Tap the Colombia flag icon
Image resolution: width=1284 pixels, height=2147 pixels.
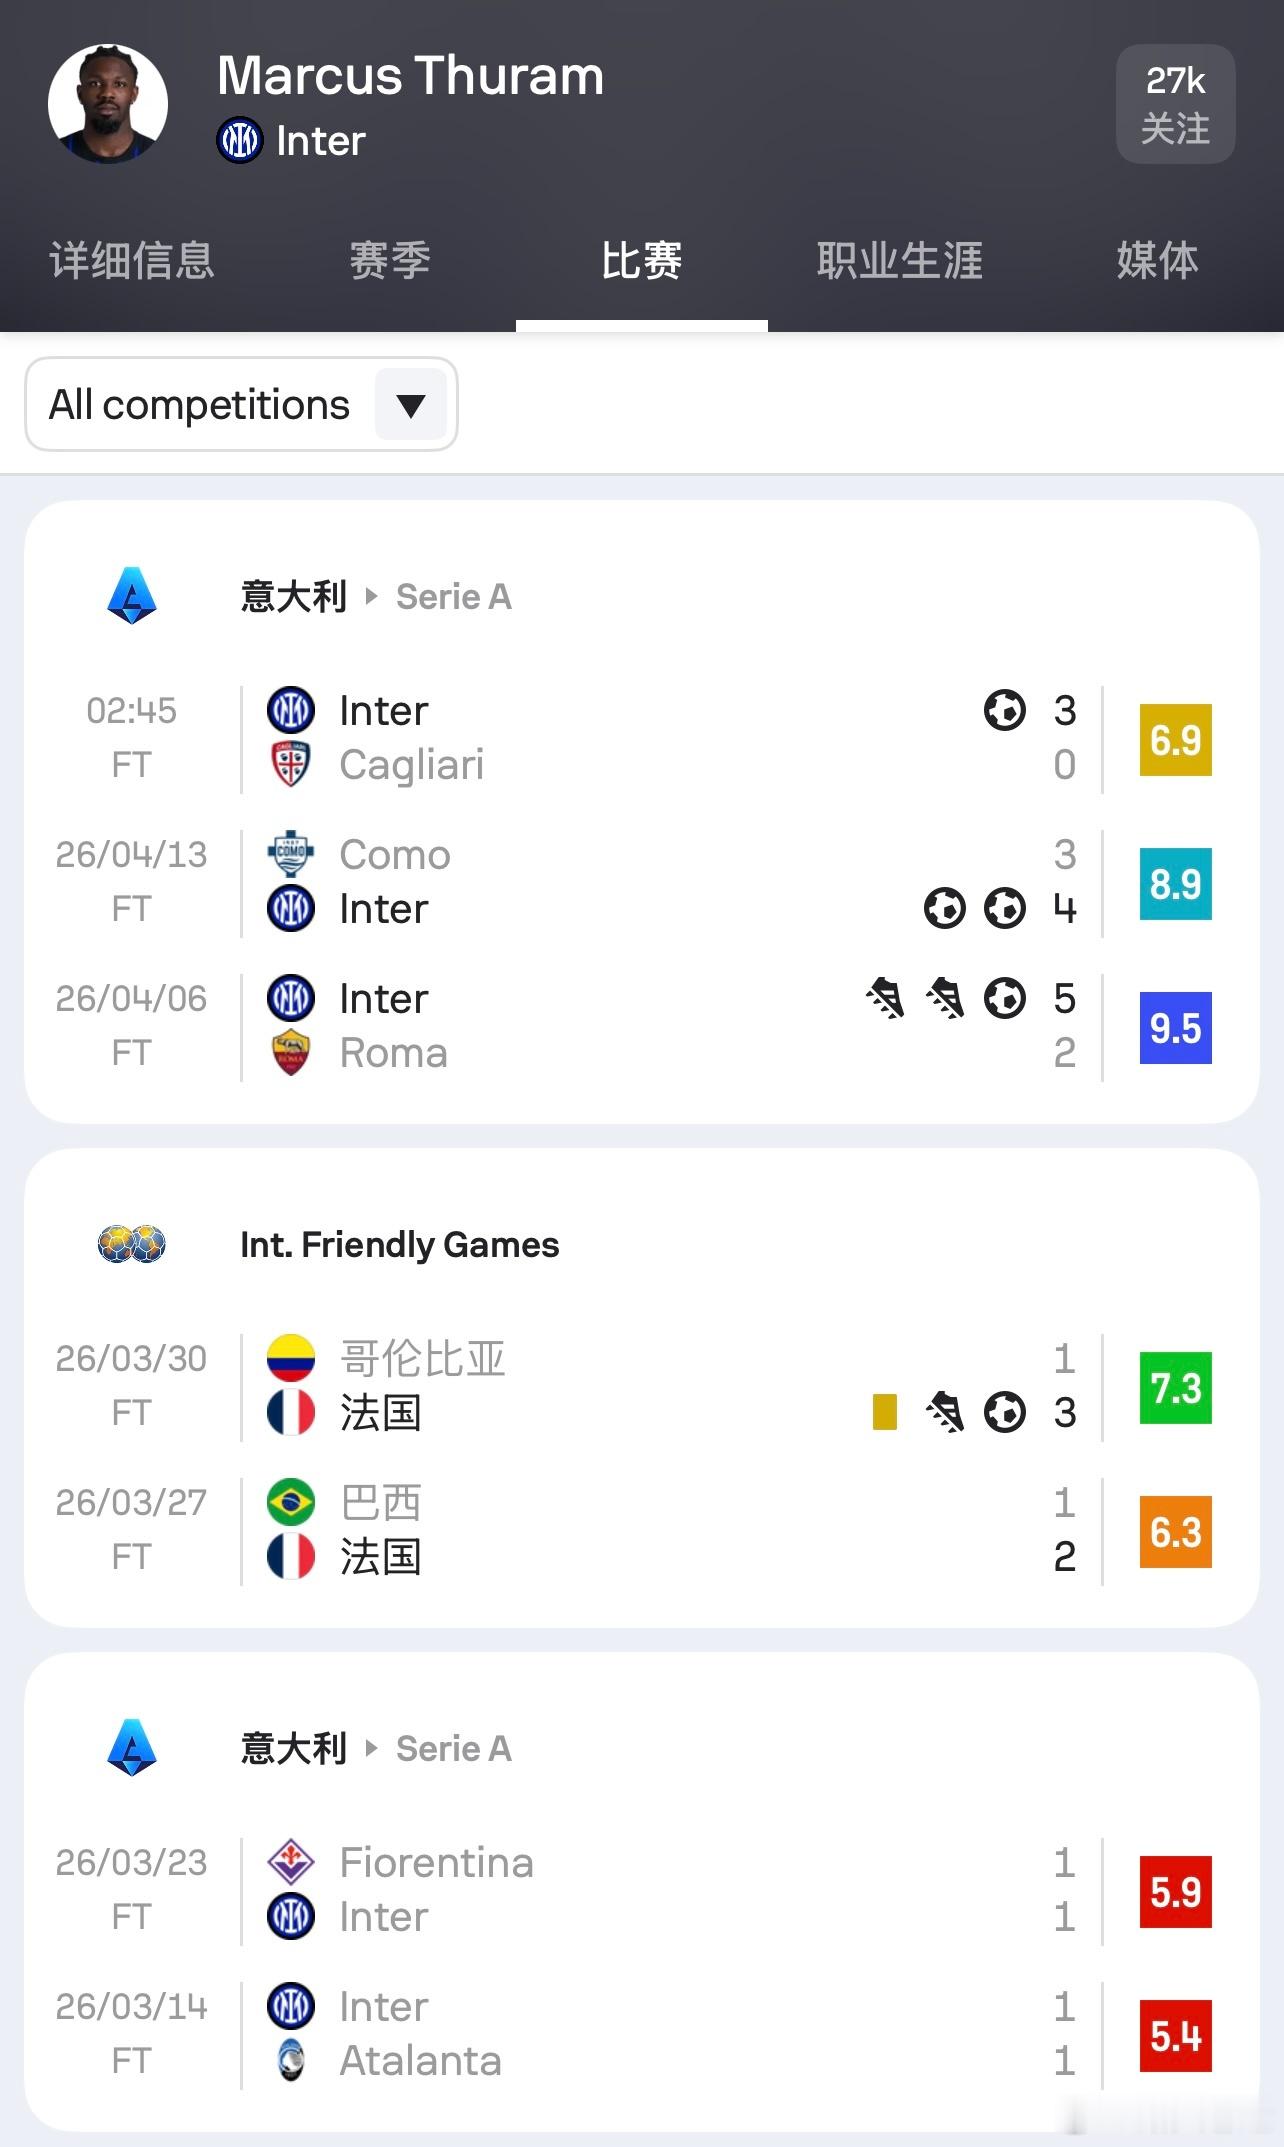[x=291, y=1358]
